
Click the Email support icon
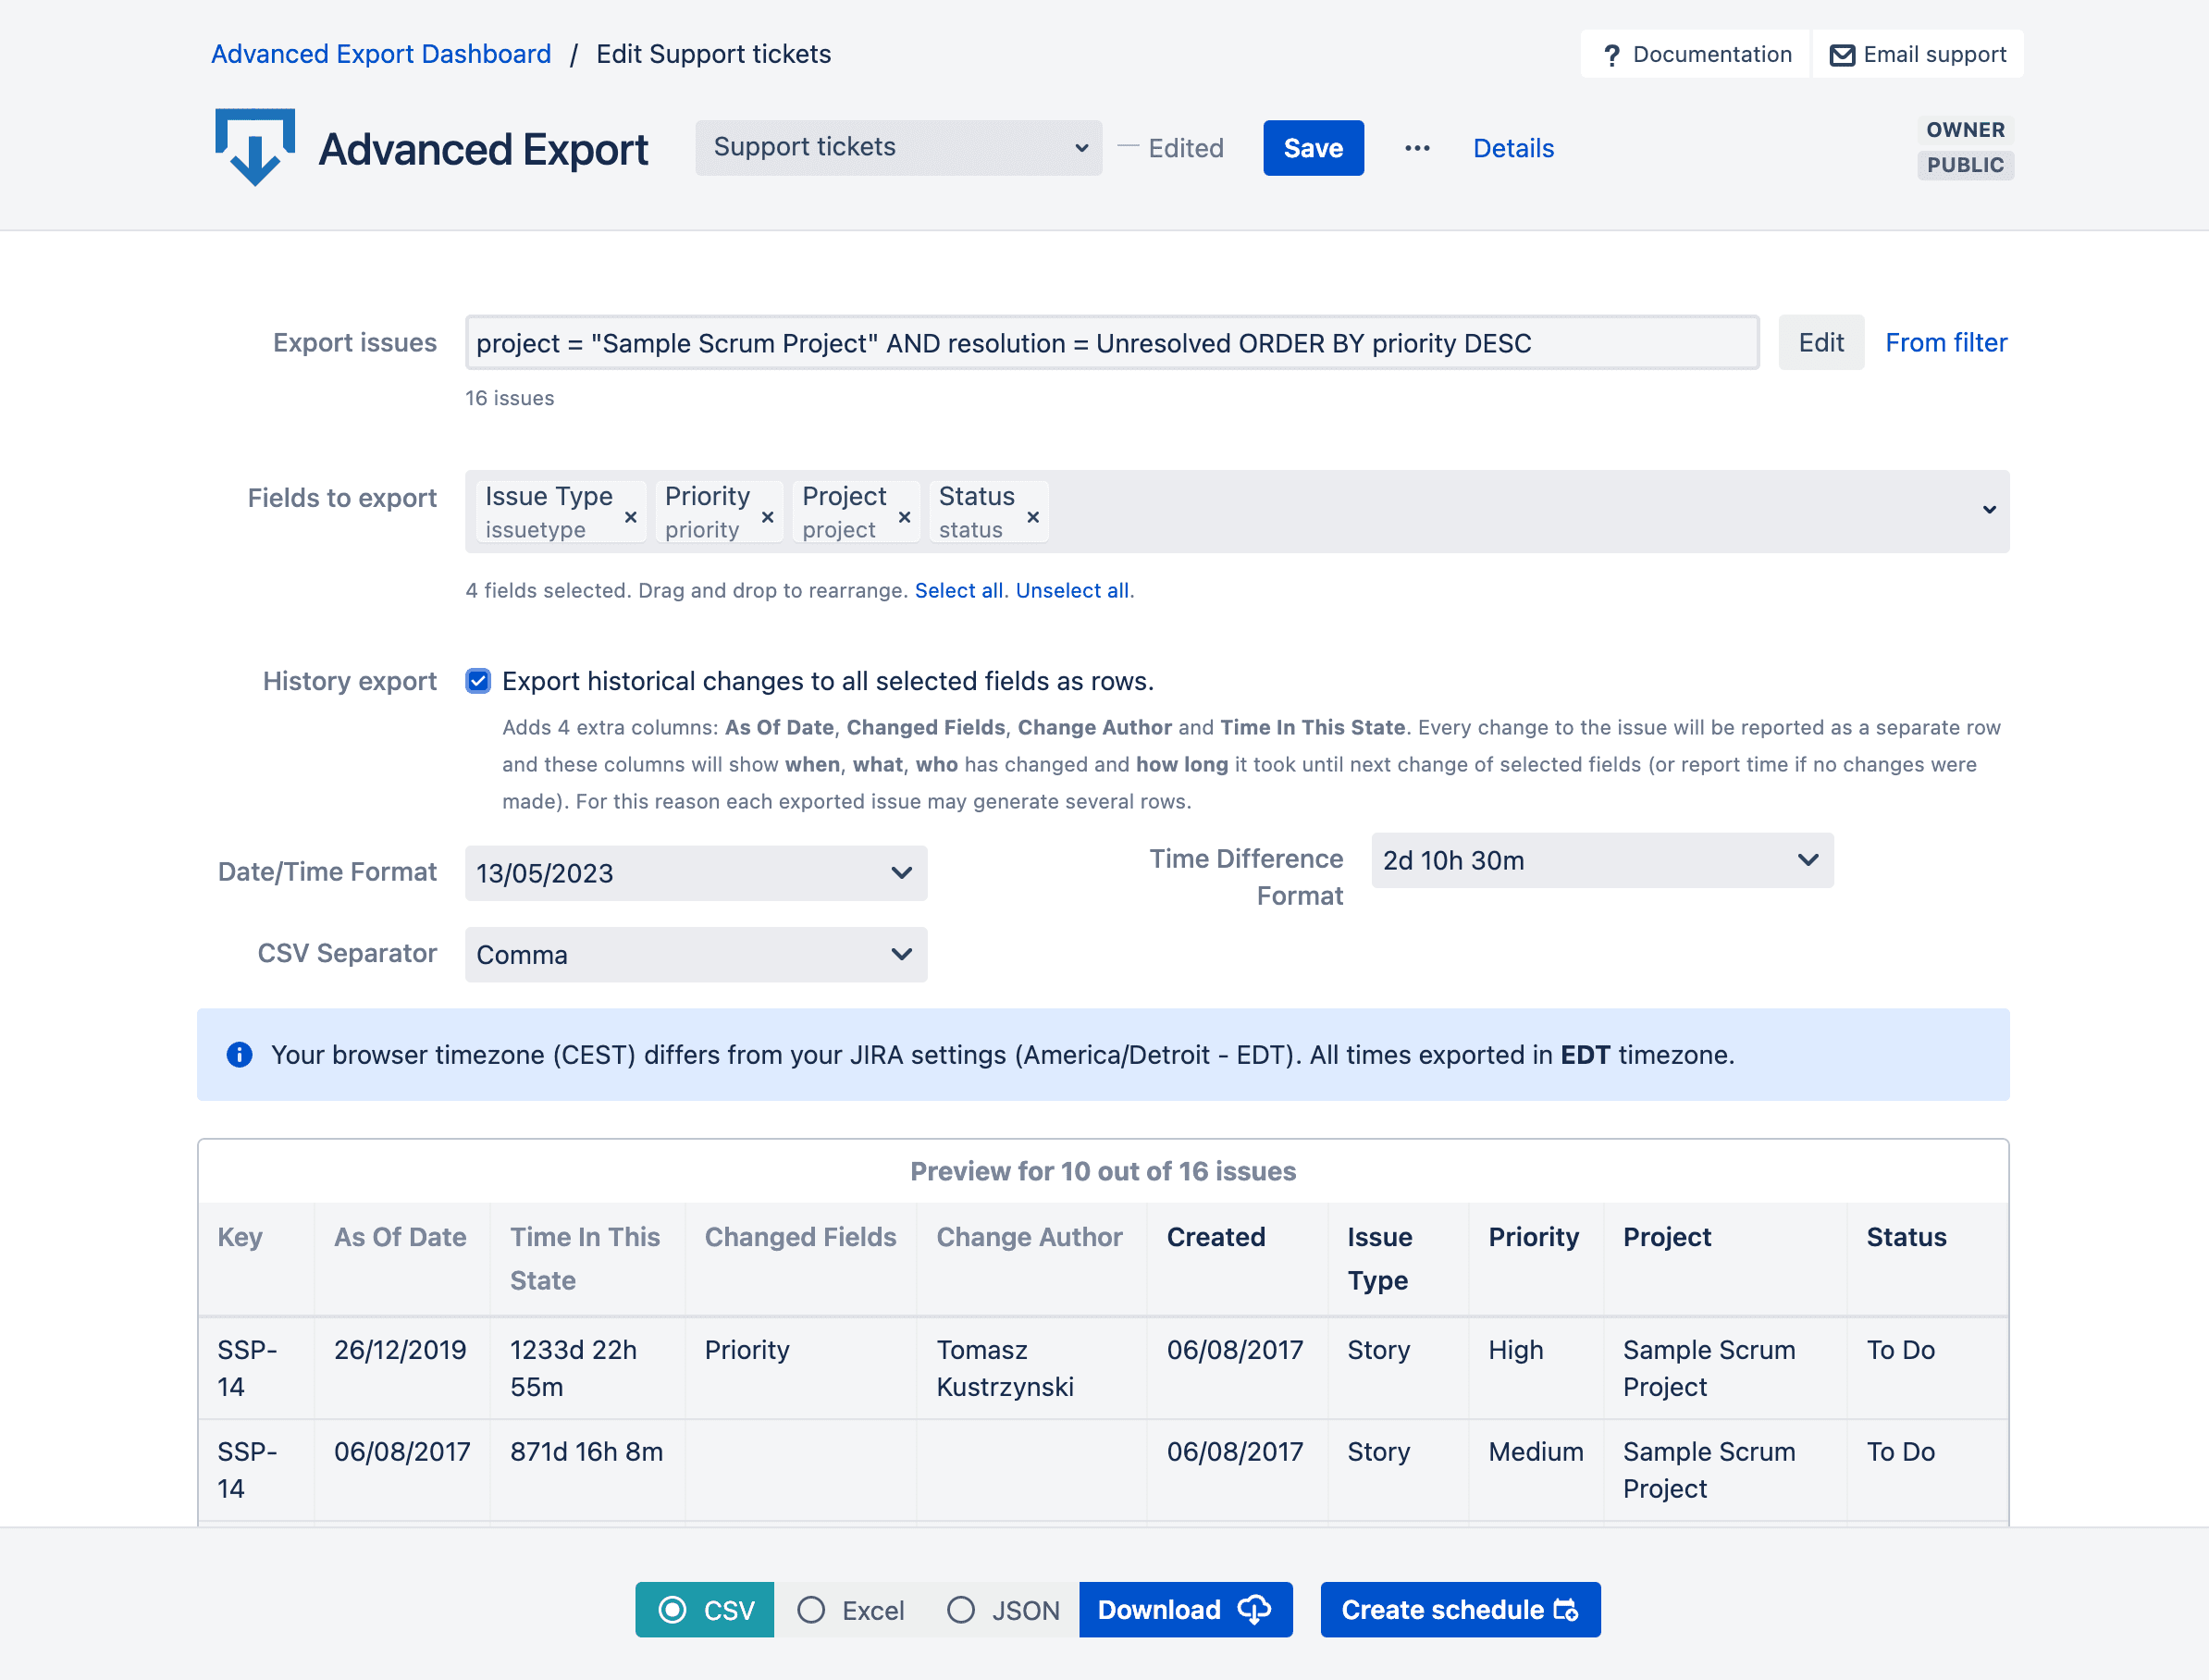(1842, 53)
